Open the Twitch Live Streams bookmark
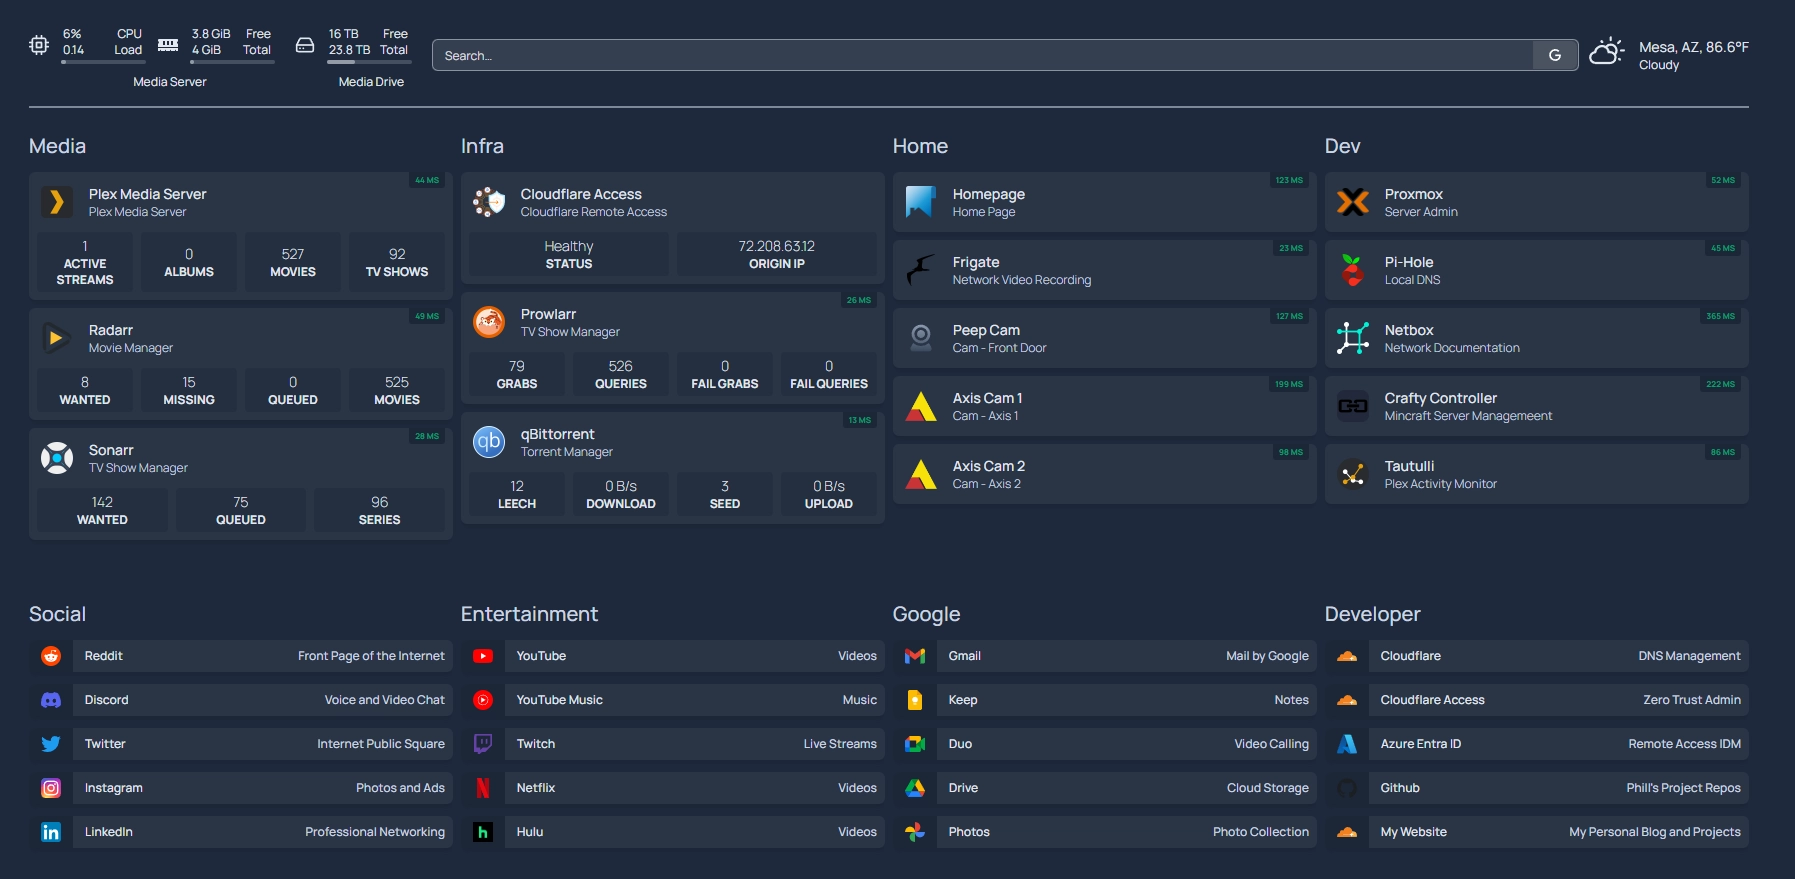This screenshot has height=879, width=1795. pos(695,744)
